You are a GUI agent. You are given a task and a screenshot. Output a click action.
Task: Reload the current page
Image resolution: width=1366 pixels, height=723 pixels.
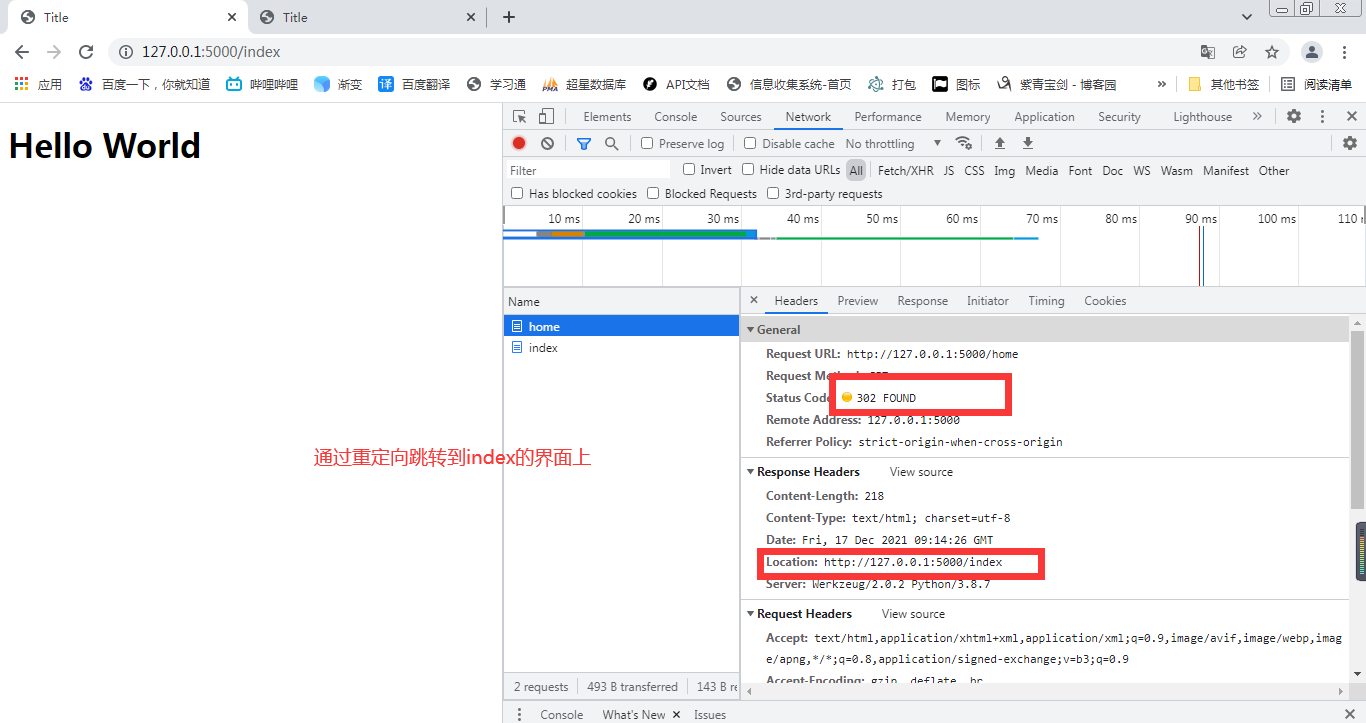86,52
